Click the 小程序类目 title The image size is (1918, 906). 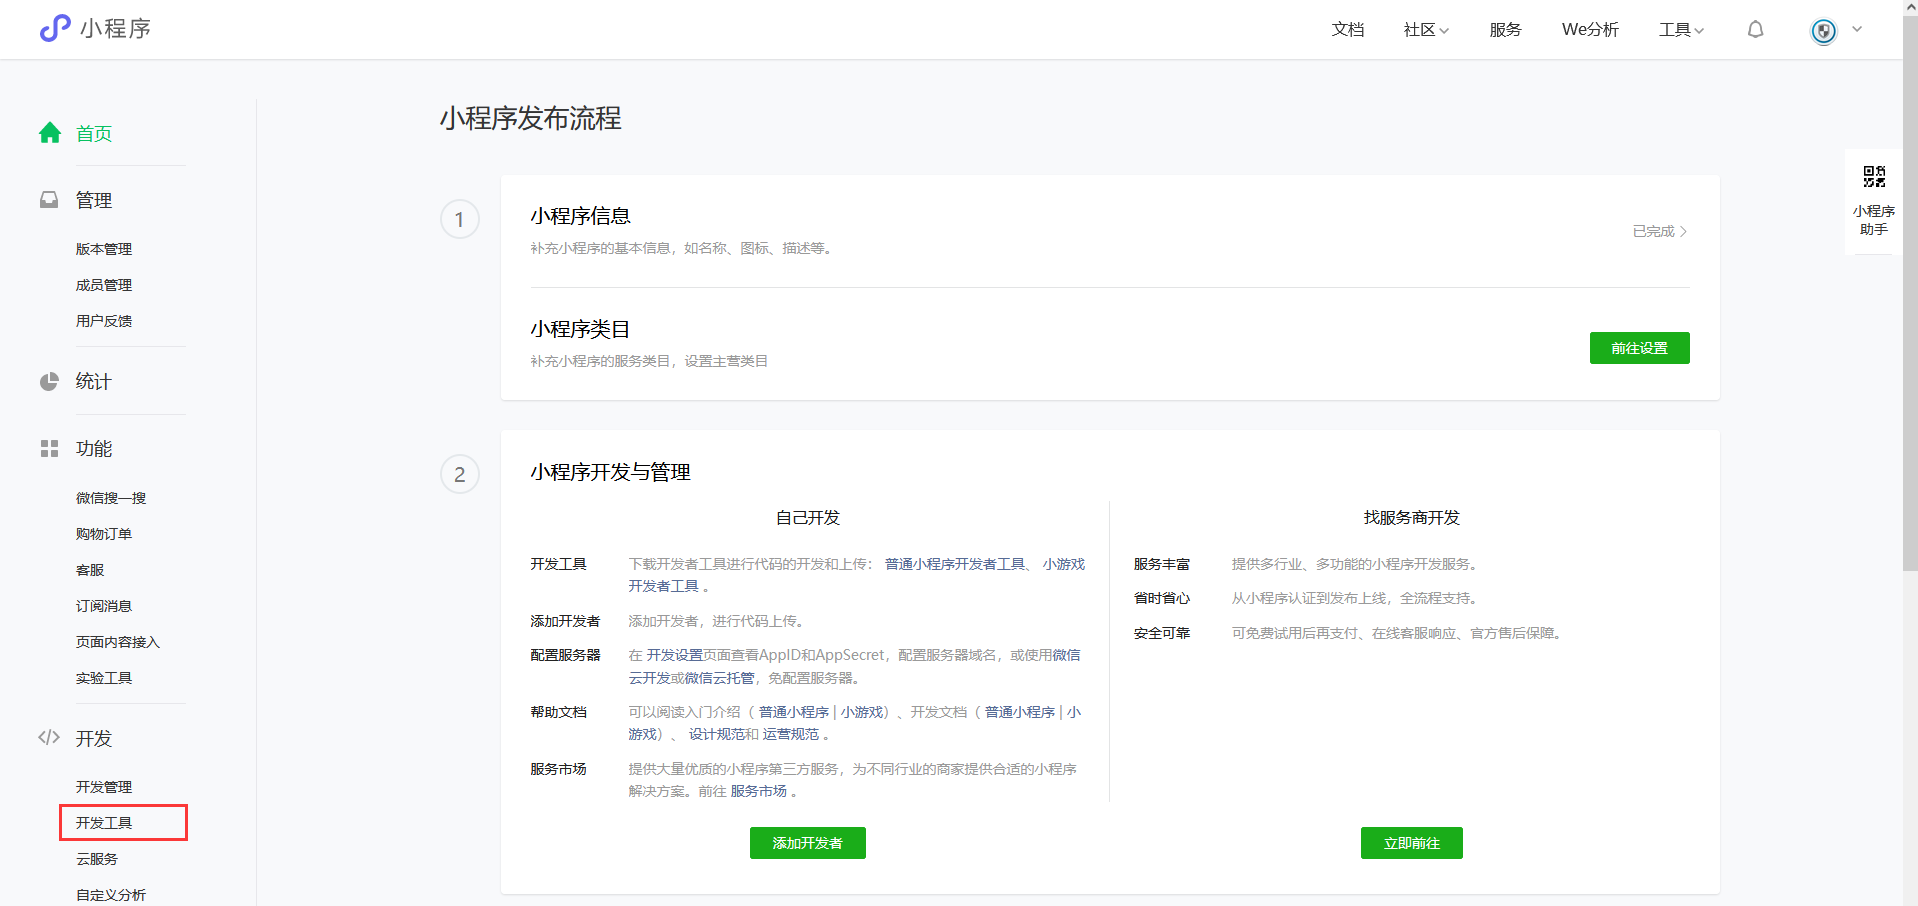[x=580, y=329]
